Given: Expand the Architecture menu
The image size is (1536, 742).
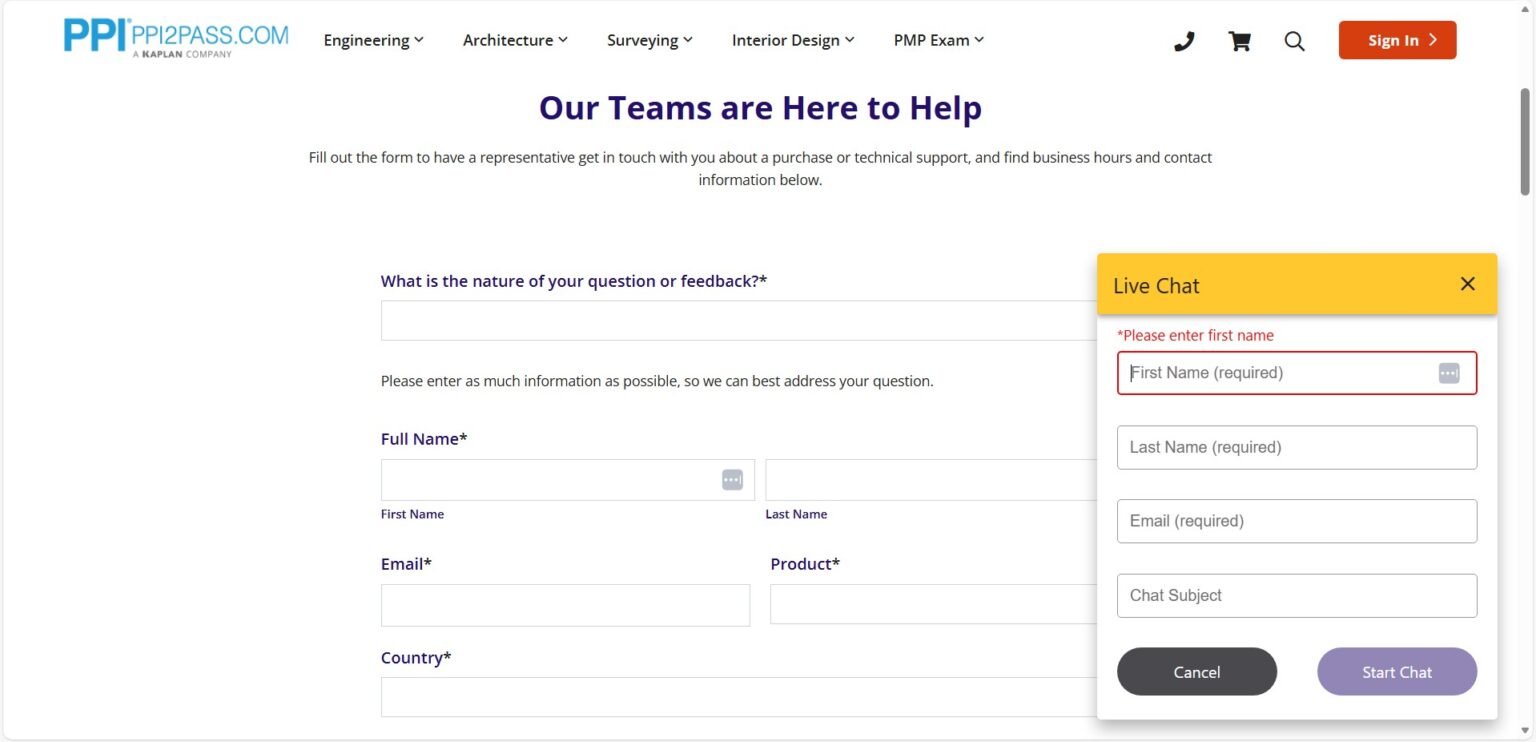Looking at the screenshot, I should coord(514,40).
